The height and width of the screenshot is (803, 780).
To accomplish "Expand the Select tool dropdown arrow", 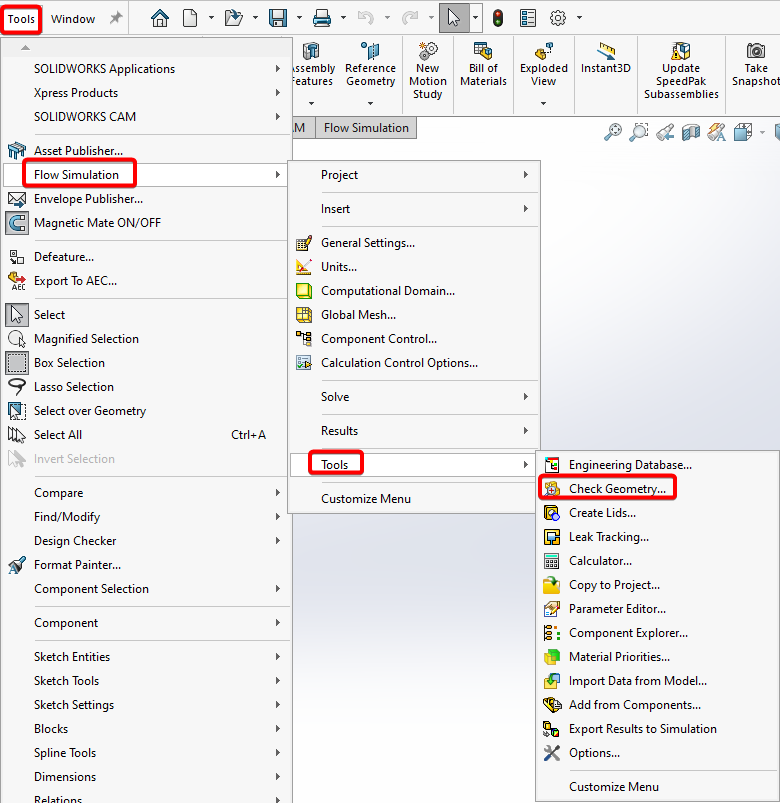I will [475, 18].
